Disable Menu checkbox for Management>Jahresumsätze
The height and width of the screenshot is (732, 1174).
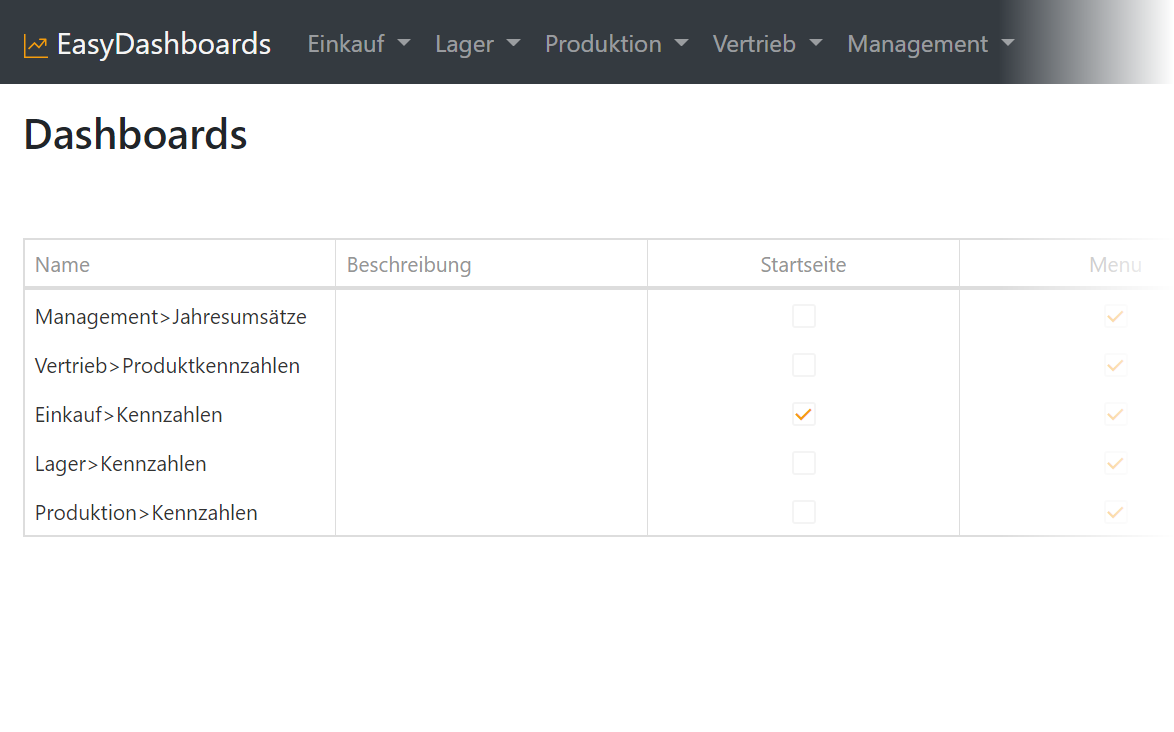1116,317
